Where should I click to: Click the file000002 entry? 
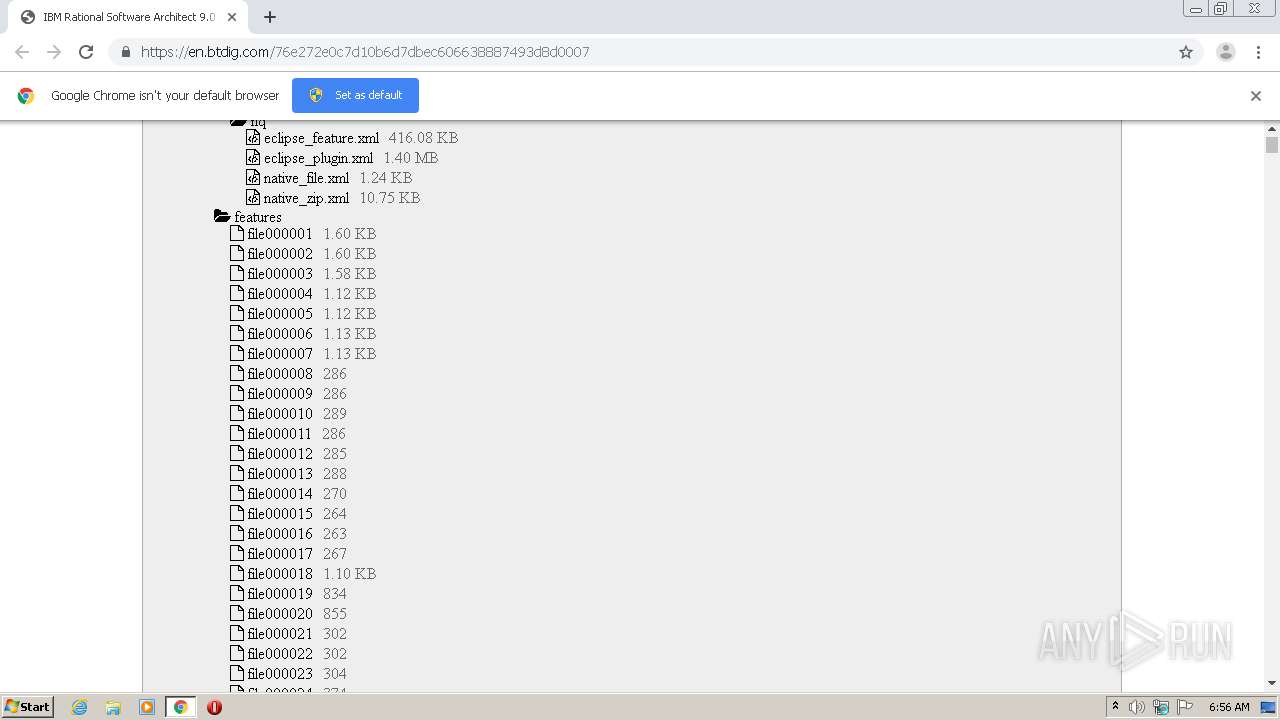pyautogui.click(x=280, y=254)
